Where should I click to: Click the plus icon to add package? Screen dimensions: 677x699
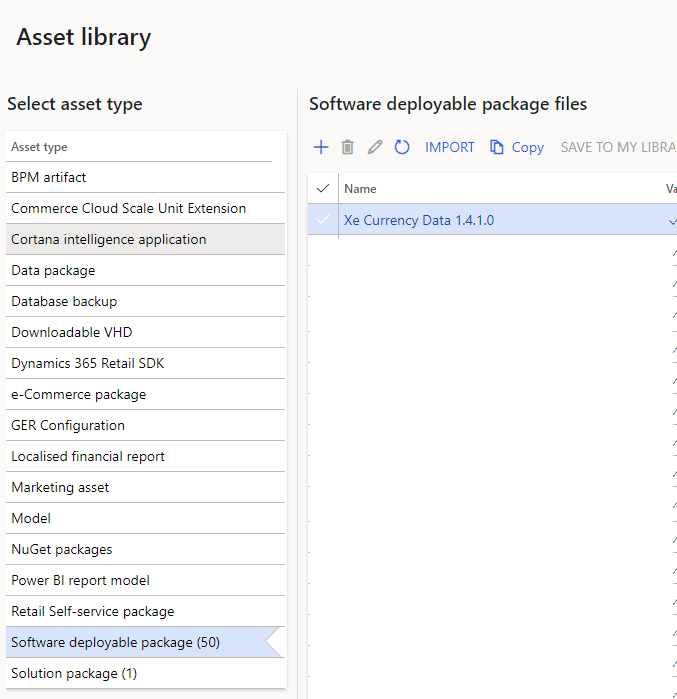(321, 147)
